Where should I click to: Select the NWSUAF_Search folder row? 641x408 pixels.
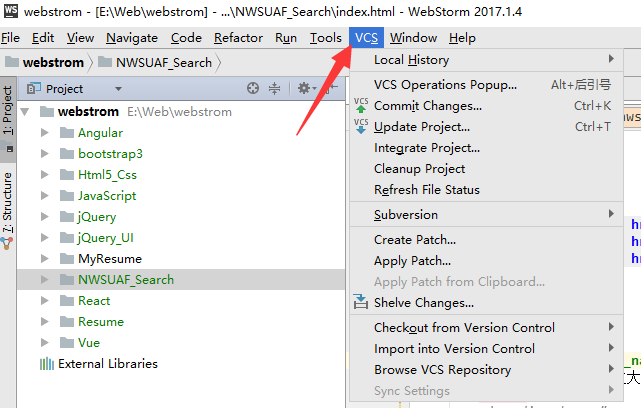(x=181, y=280)
